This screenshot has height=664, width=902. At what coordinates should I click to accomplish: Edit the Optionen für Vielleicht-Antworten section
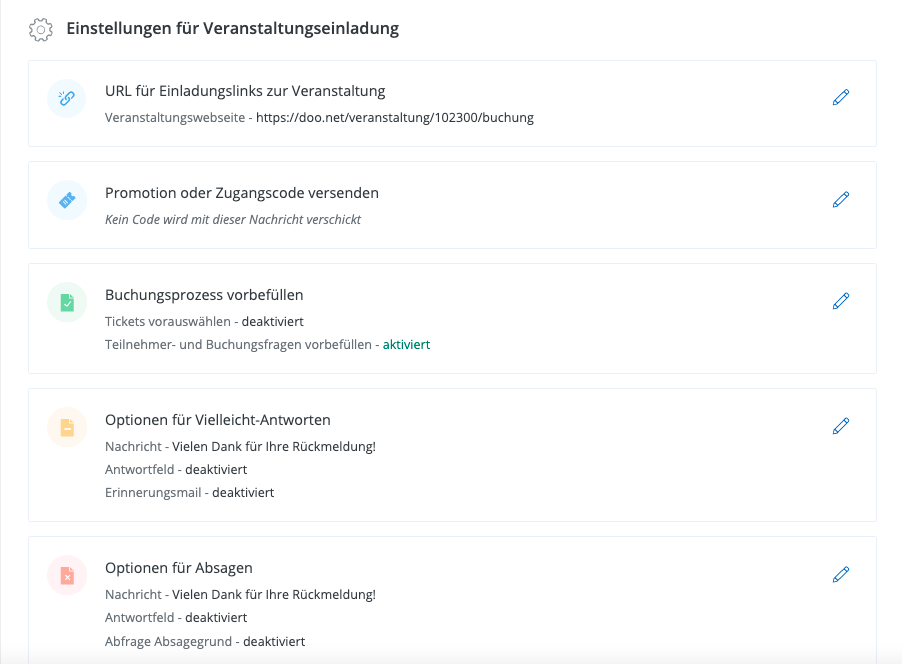pyautogui.click(x=841, y=426)
